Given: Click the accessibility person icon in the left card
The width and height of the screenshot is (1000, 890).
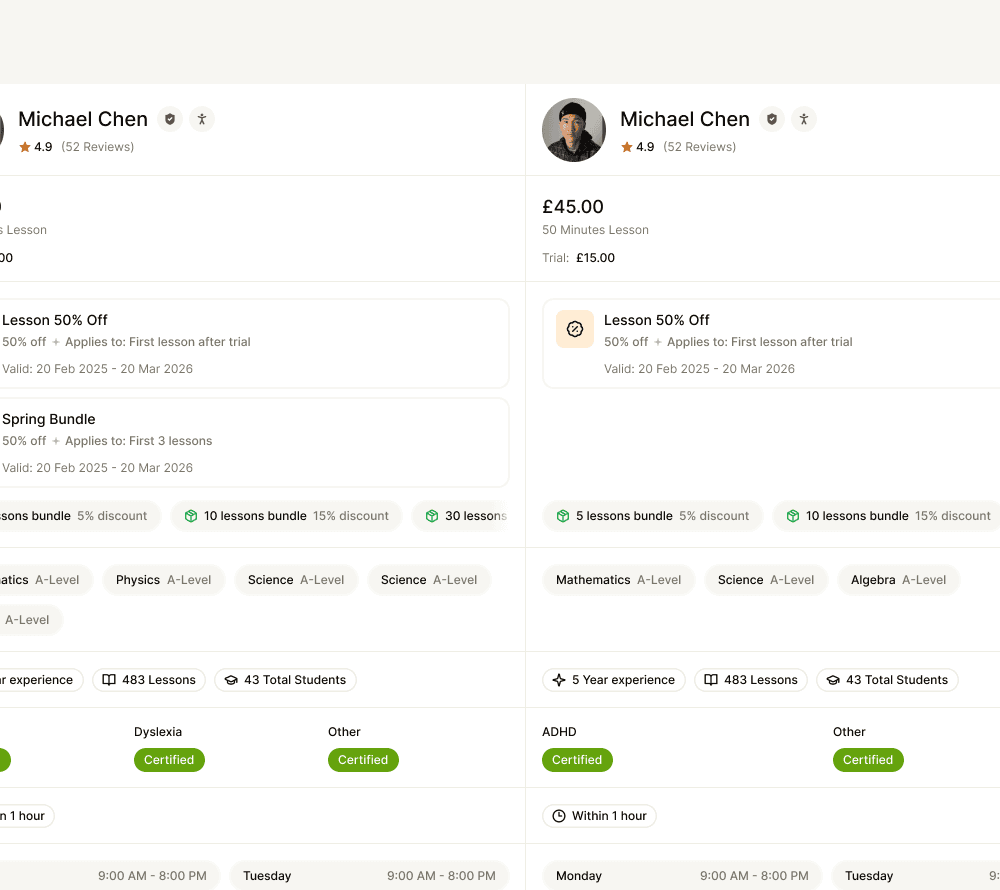Looking at the screenshot, I should (x=202, y=119).
